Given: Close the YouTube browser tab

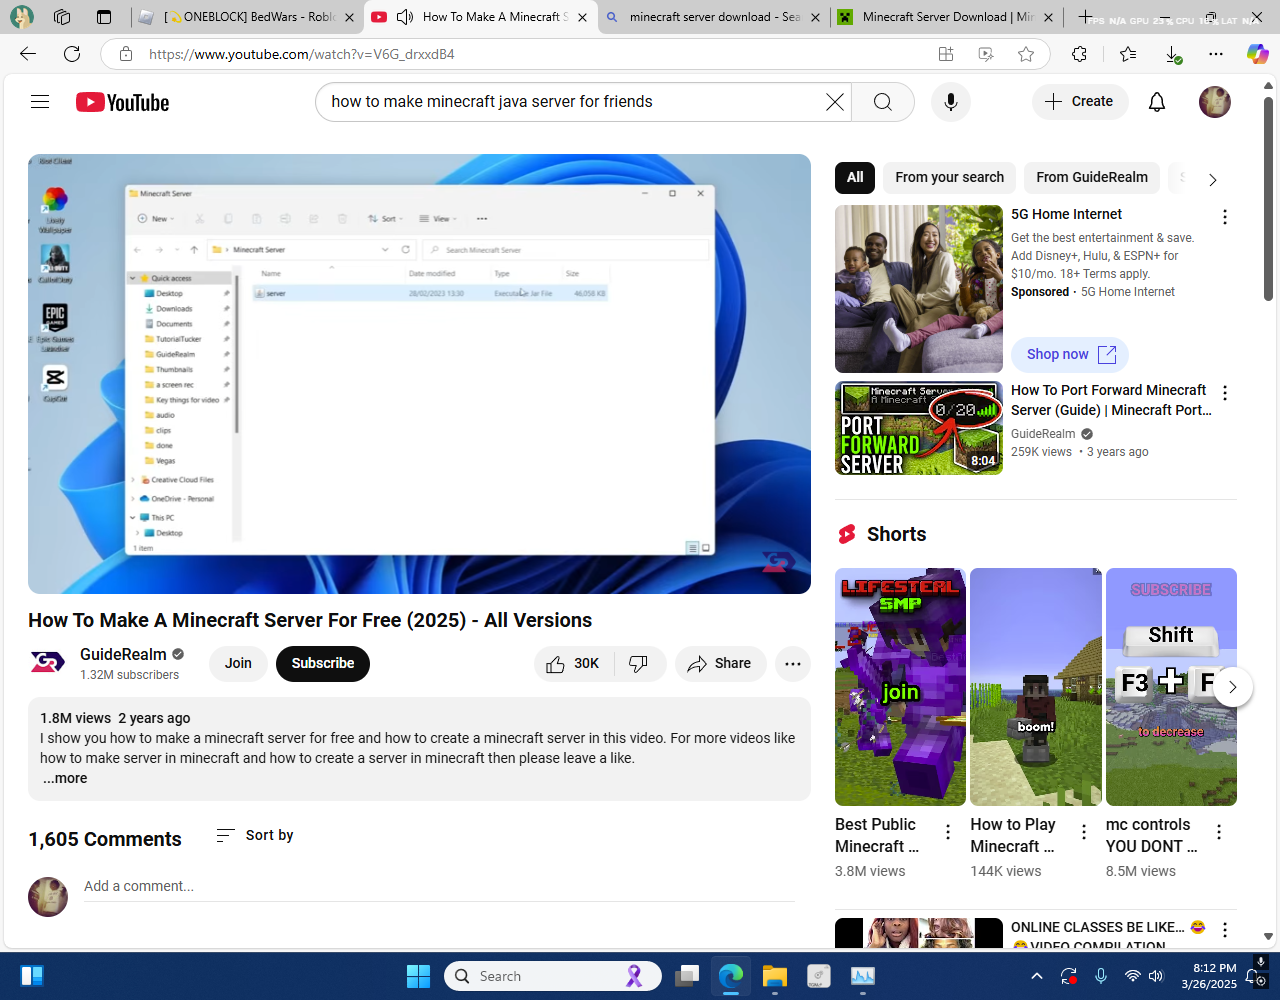Looking at the screenshot, I should pyautogui.click(x=583, y=17).
